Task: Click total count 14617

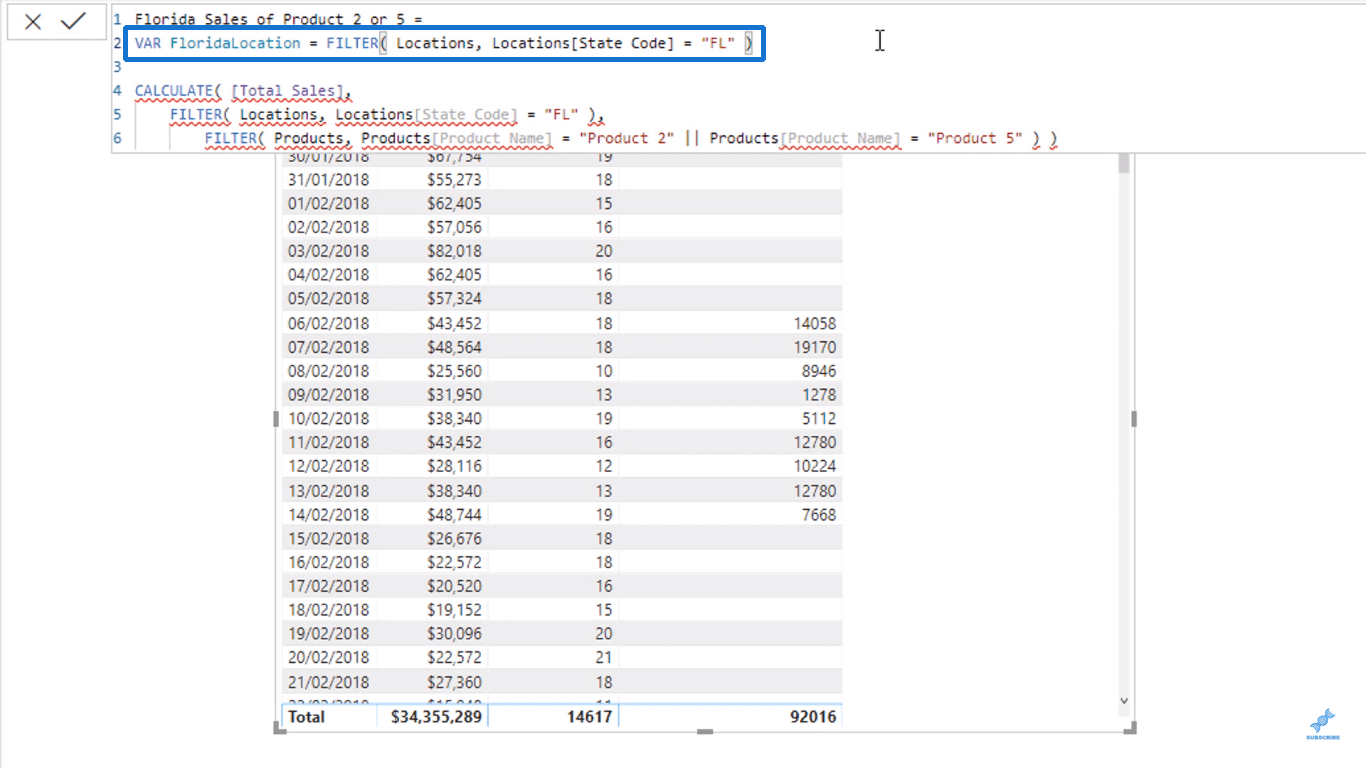Action: pyautogui.click(x=592, y=717)
